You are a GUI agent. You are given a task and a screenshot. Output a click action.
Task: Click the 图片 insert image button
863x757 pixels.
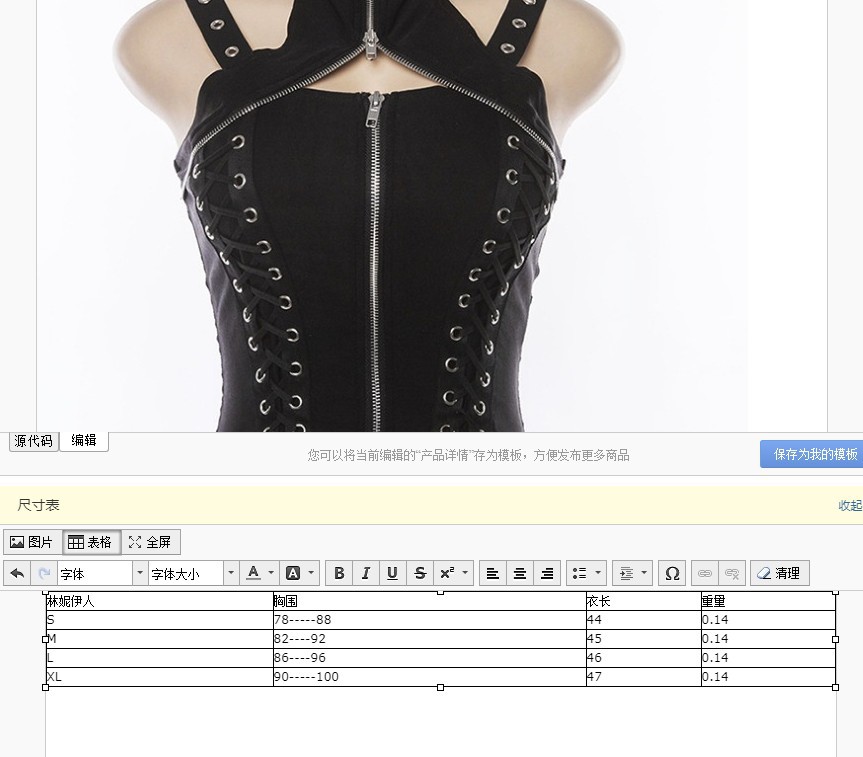pos(32,542)
